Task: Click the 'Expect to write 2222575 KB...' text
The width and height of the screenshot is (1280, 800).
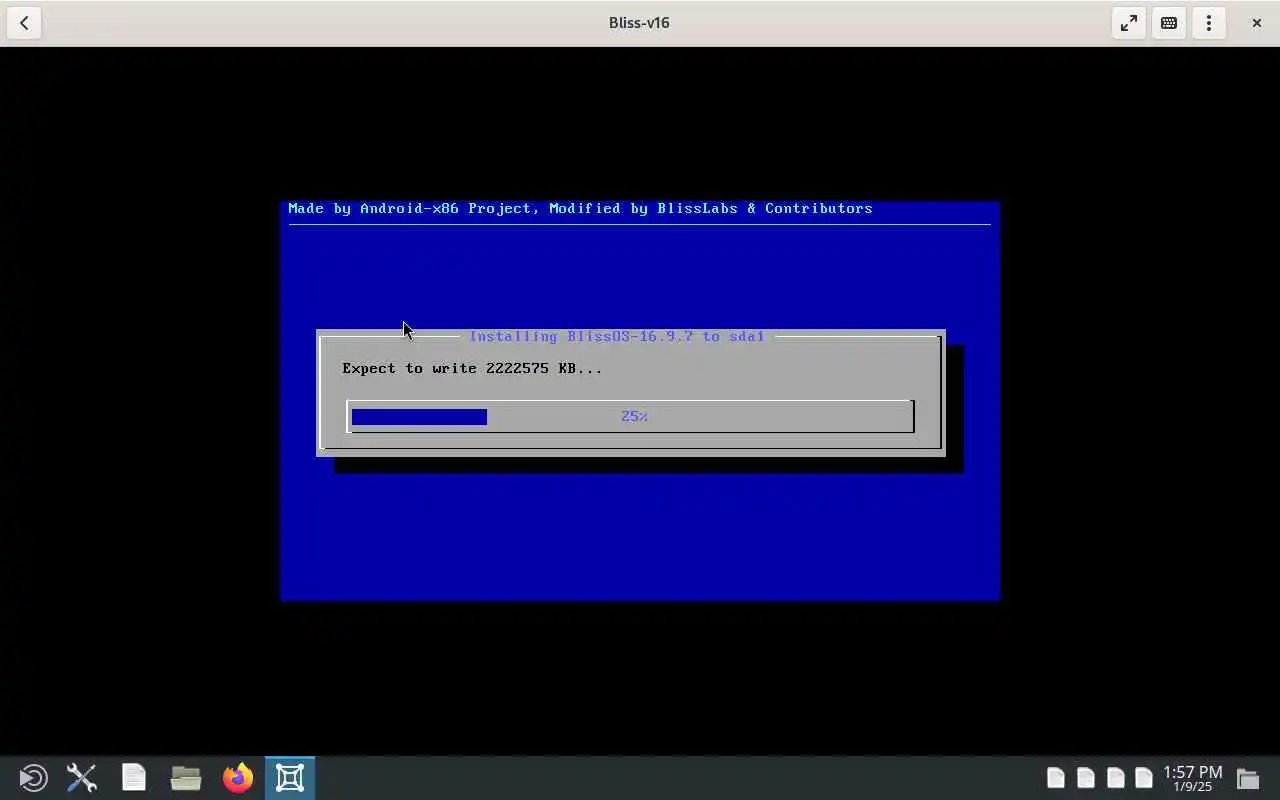Action: 472,368
